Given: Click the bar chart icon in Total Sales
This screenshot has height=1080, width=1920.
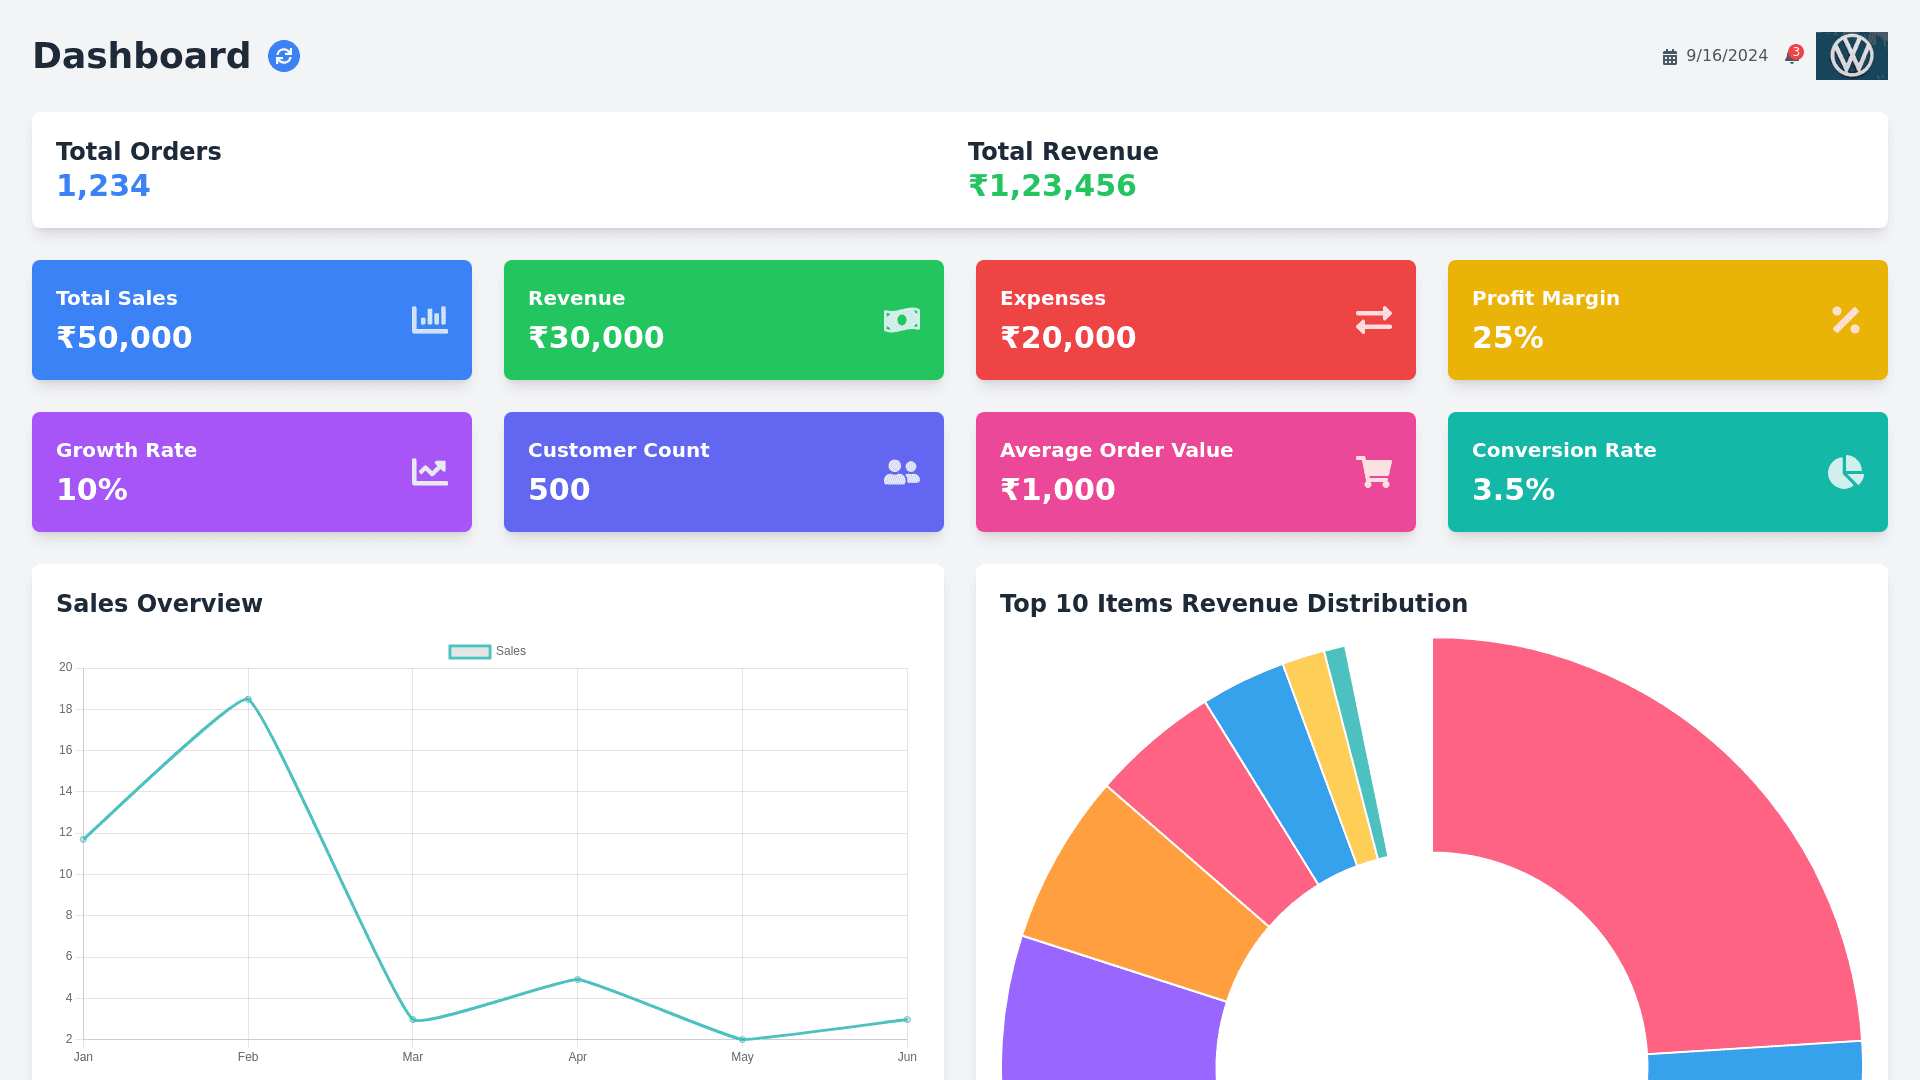Looking at the screenshot, I should click(x=429, y=320).
